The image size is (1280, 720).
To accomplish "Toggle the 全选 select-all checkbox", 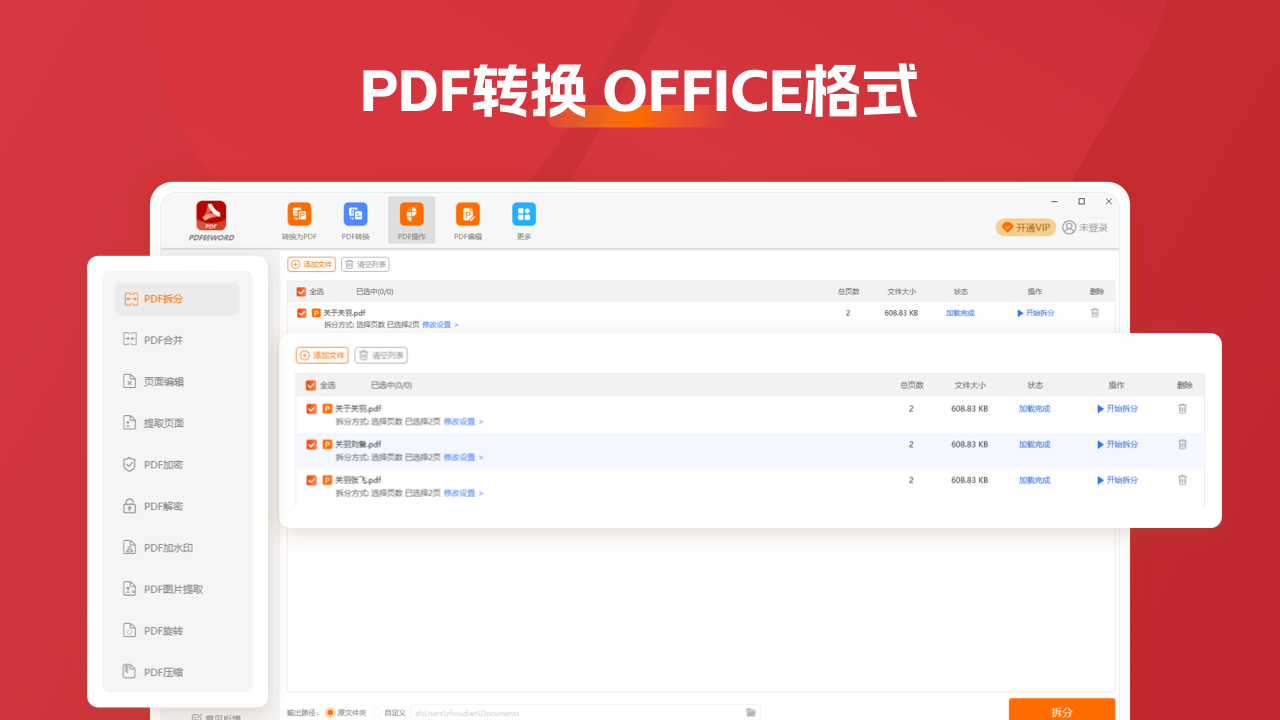I will pyautogui.click(x=310, y=384).
